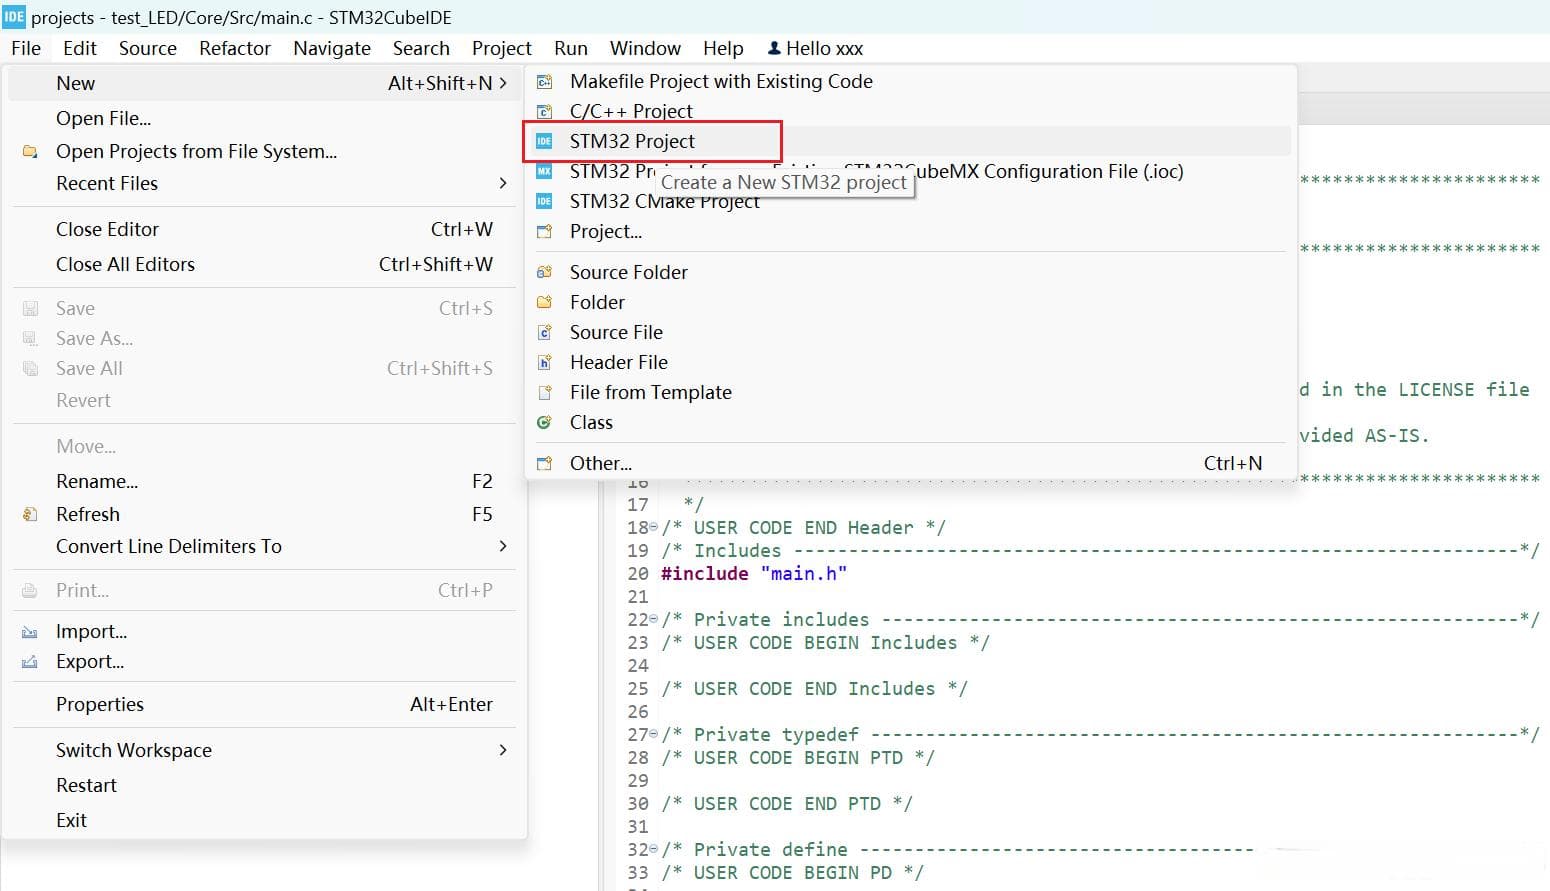Click the Export icon
Screen dimensions: 1550x891
30,661
